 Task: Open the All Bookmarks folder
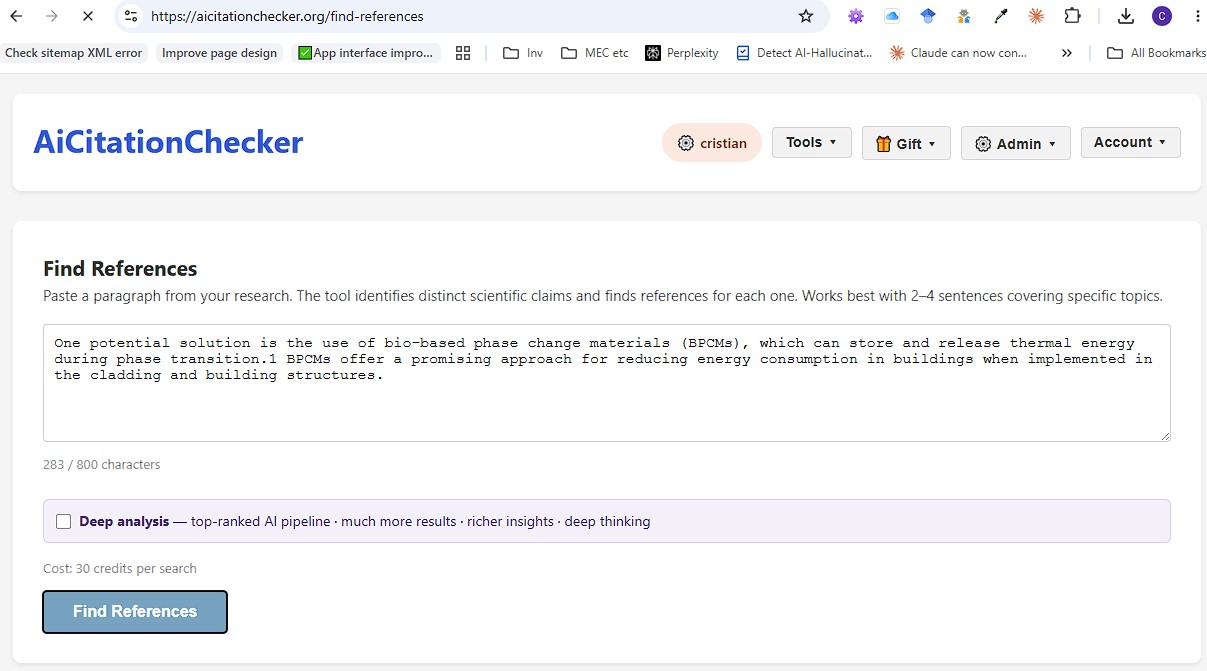(1156, 53)
